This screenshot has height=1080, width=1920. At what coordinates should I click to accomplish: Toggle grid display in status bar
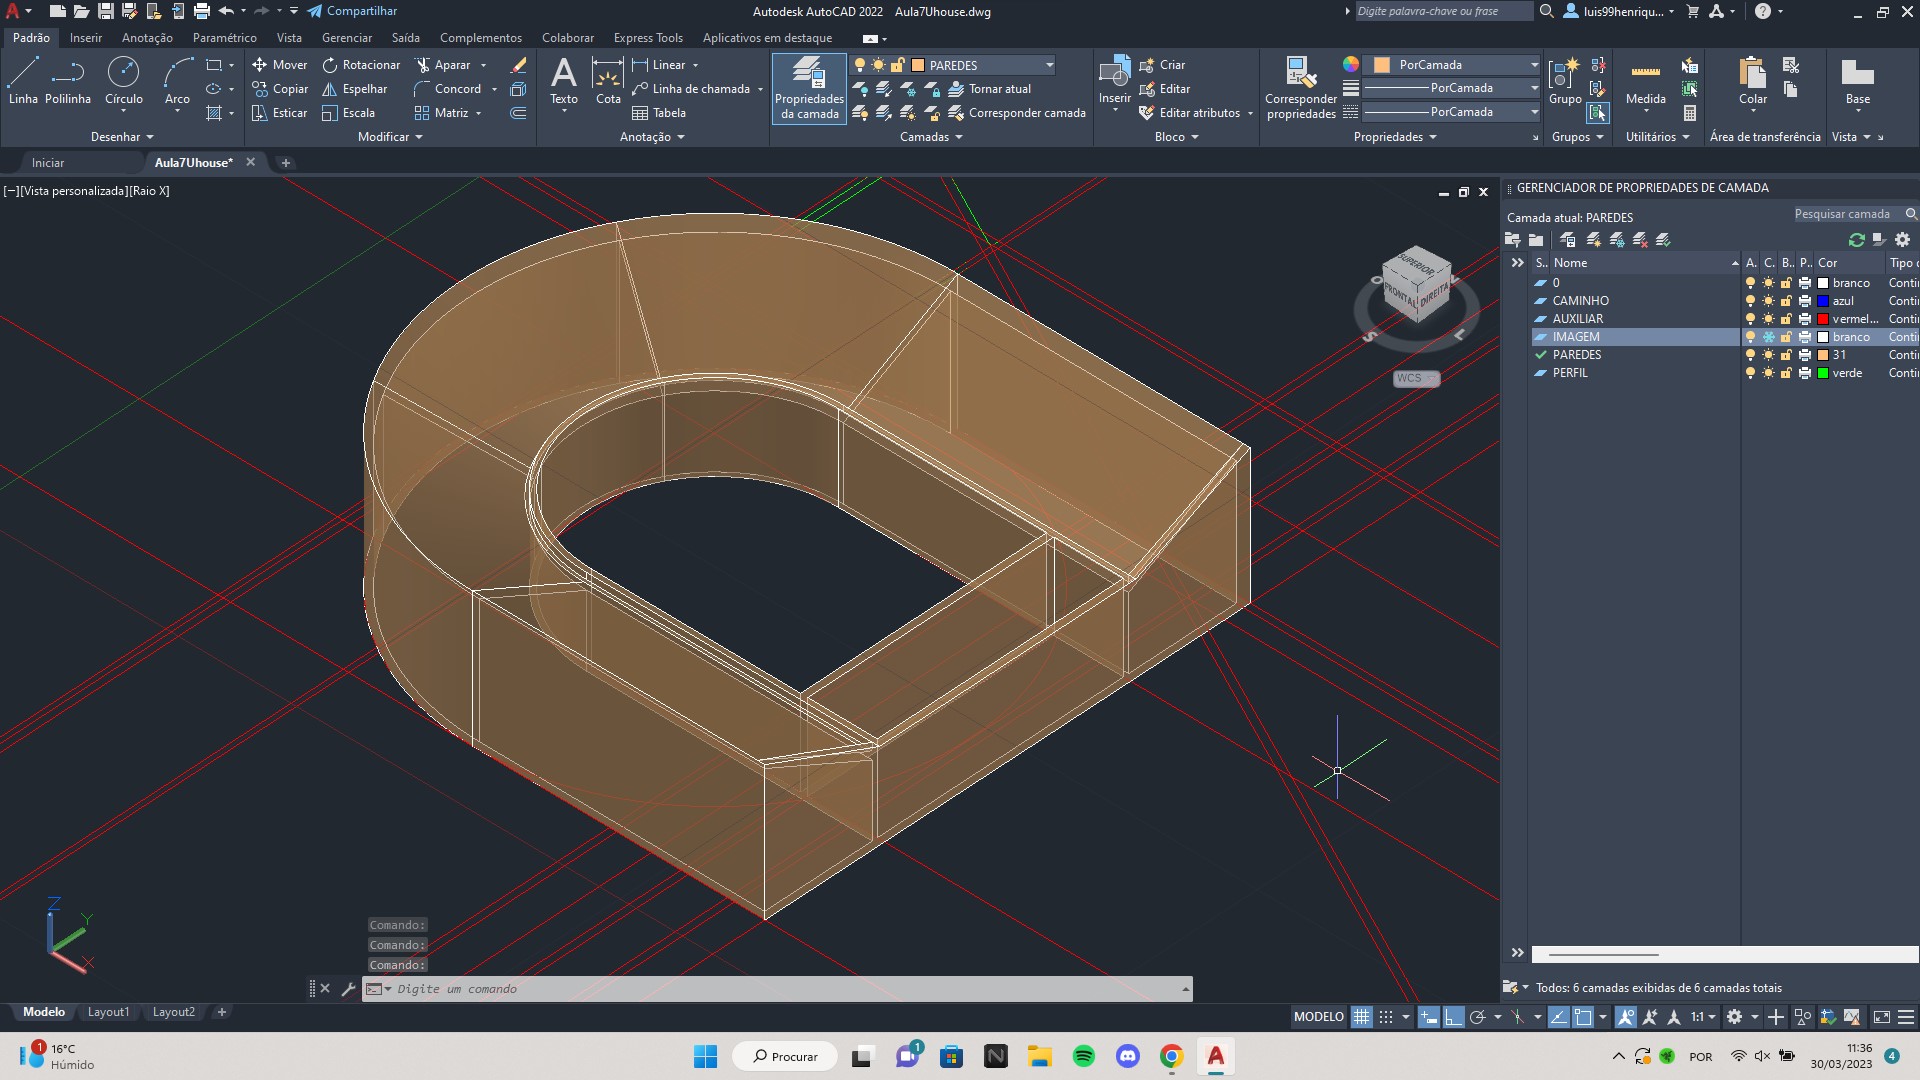tap(1361, 1017)
